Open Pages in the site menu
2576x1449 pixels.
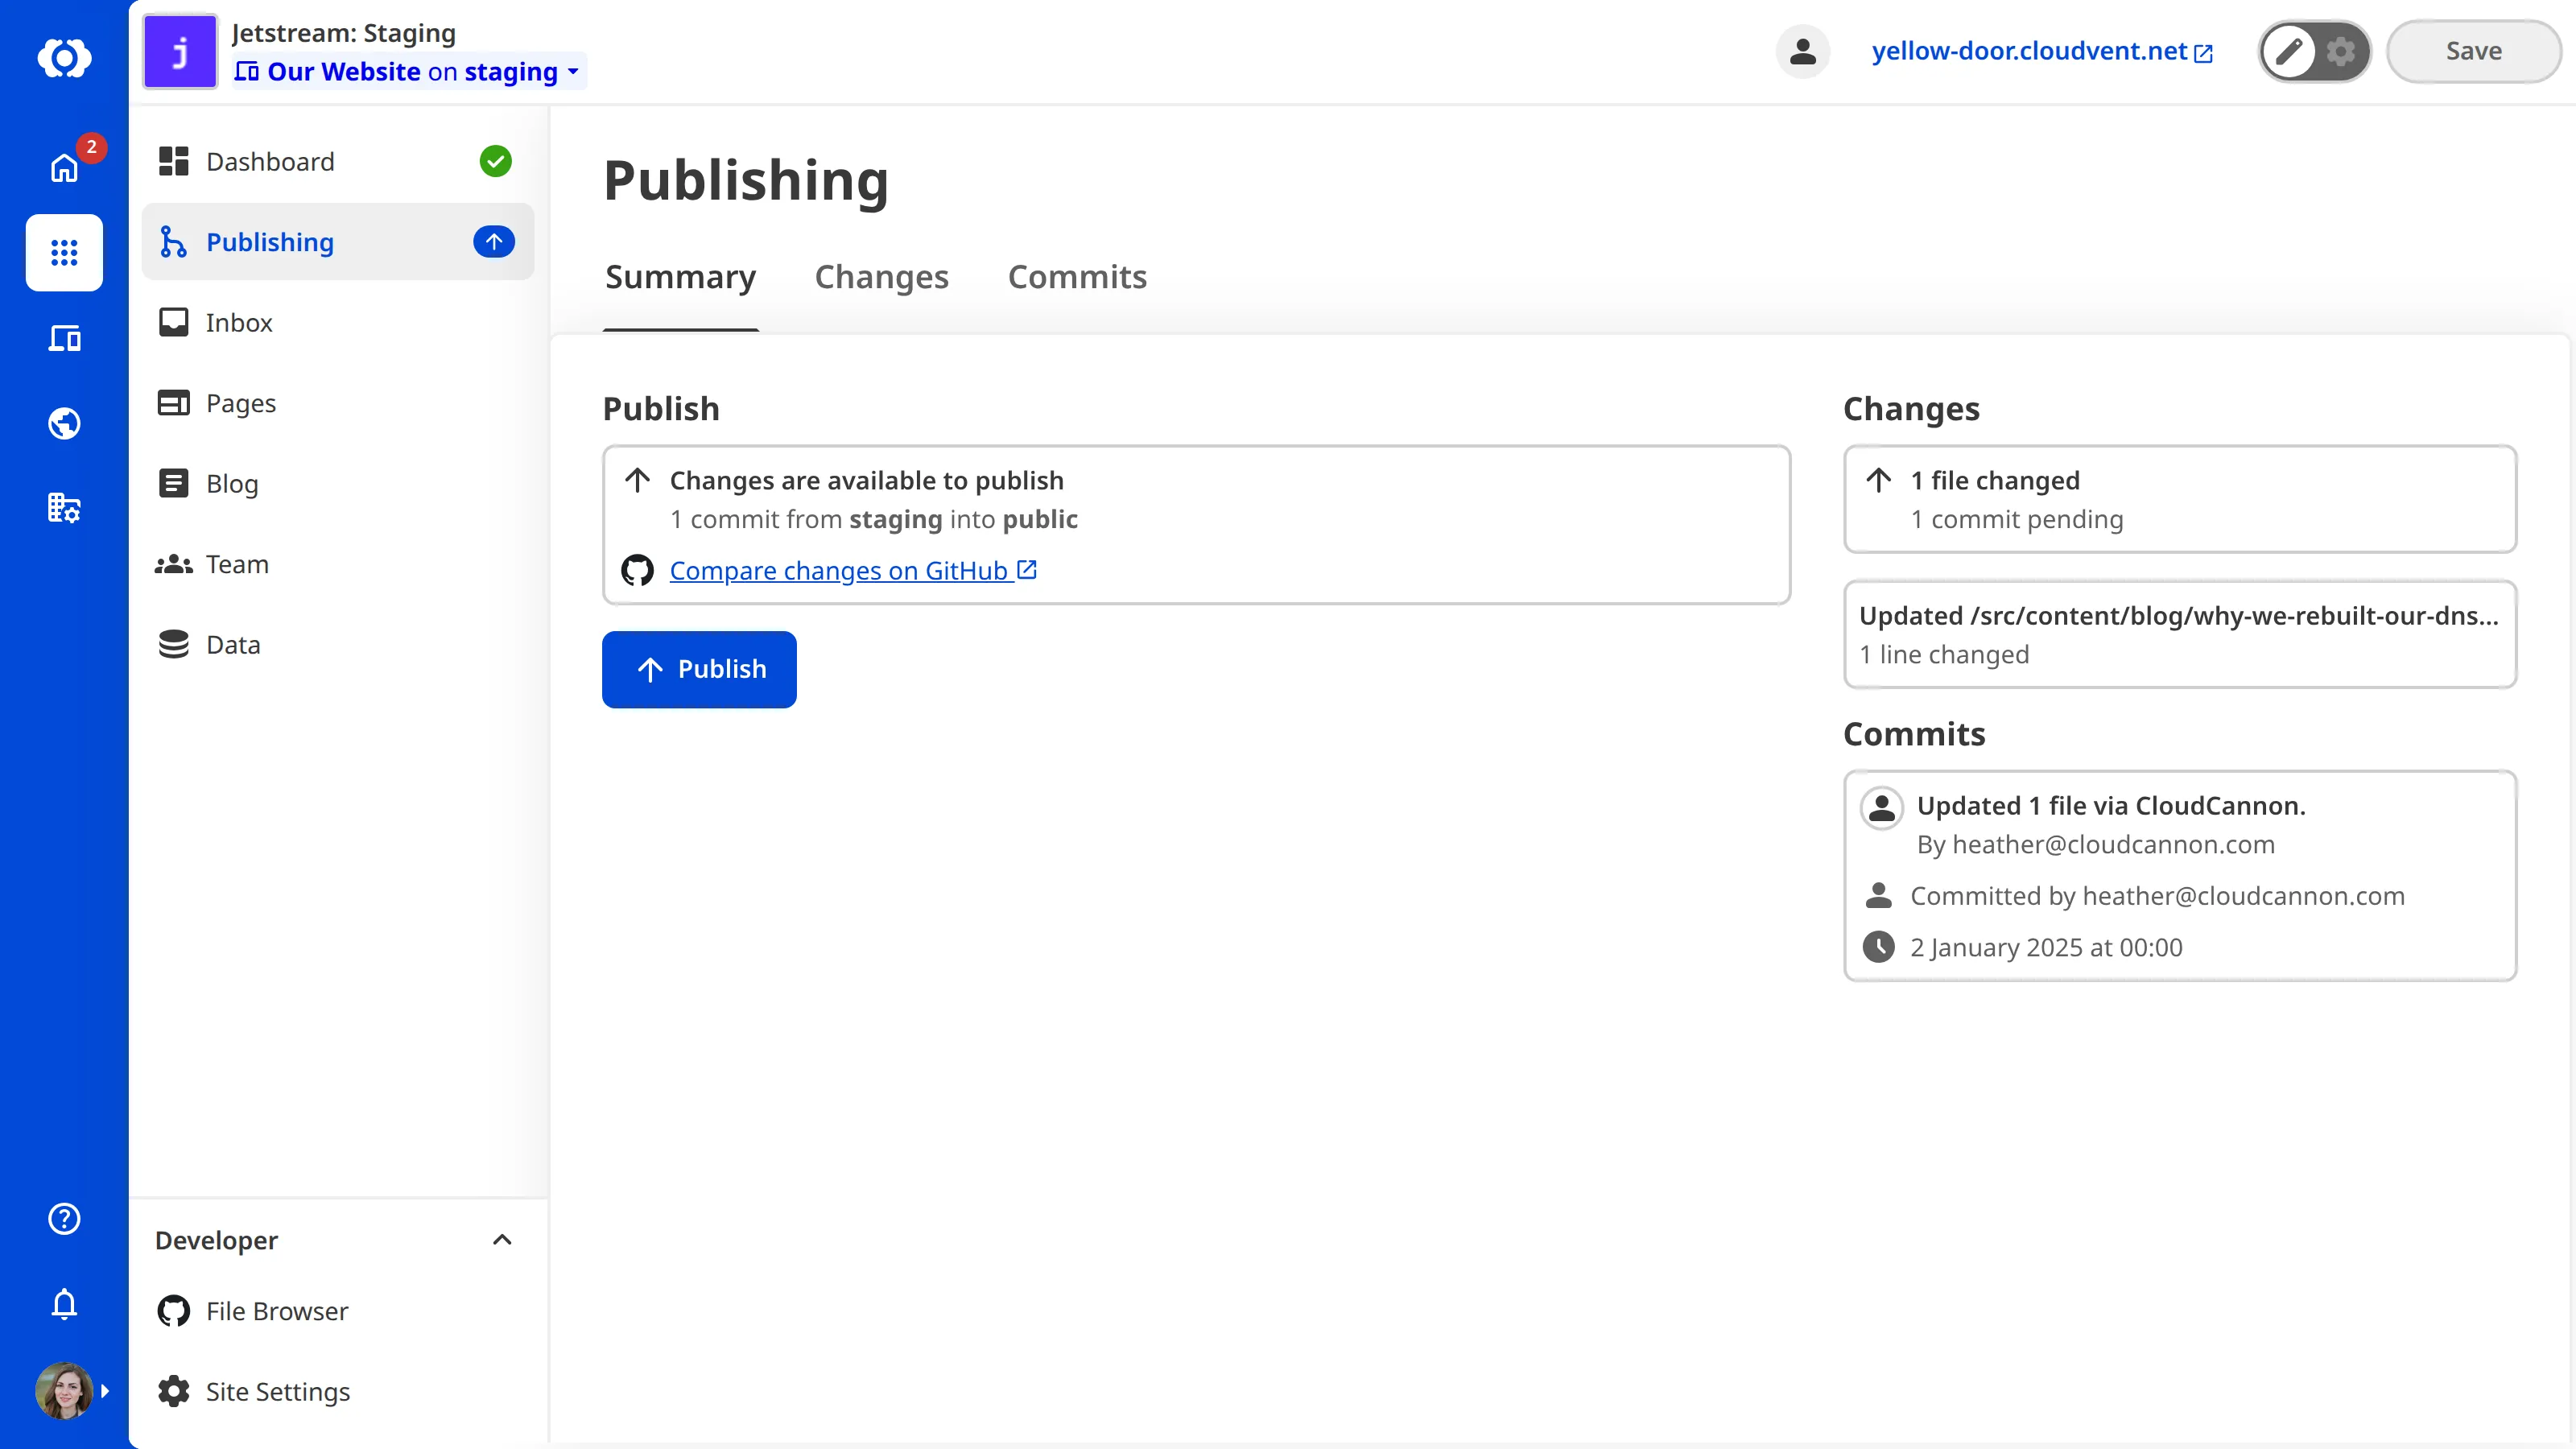point(338,403)
